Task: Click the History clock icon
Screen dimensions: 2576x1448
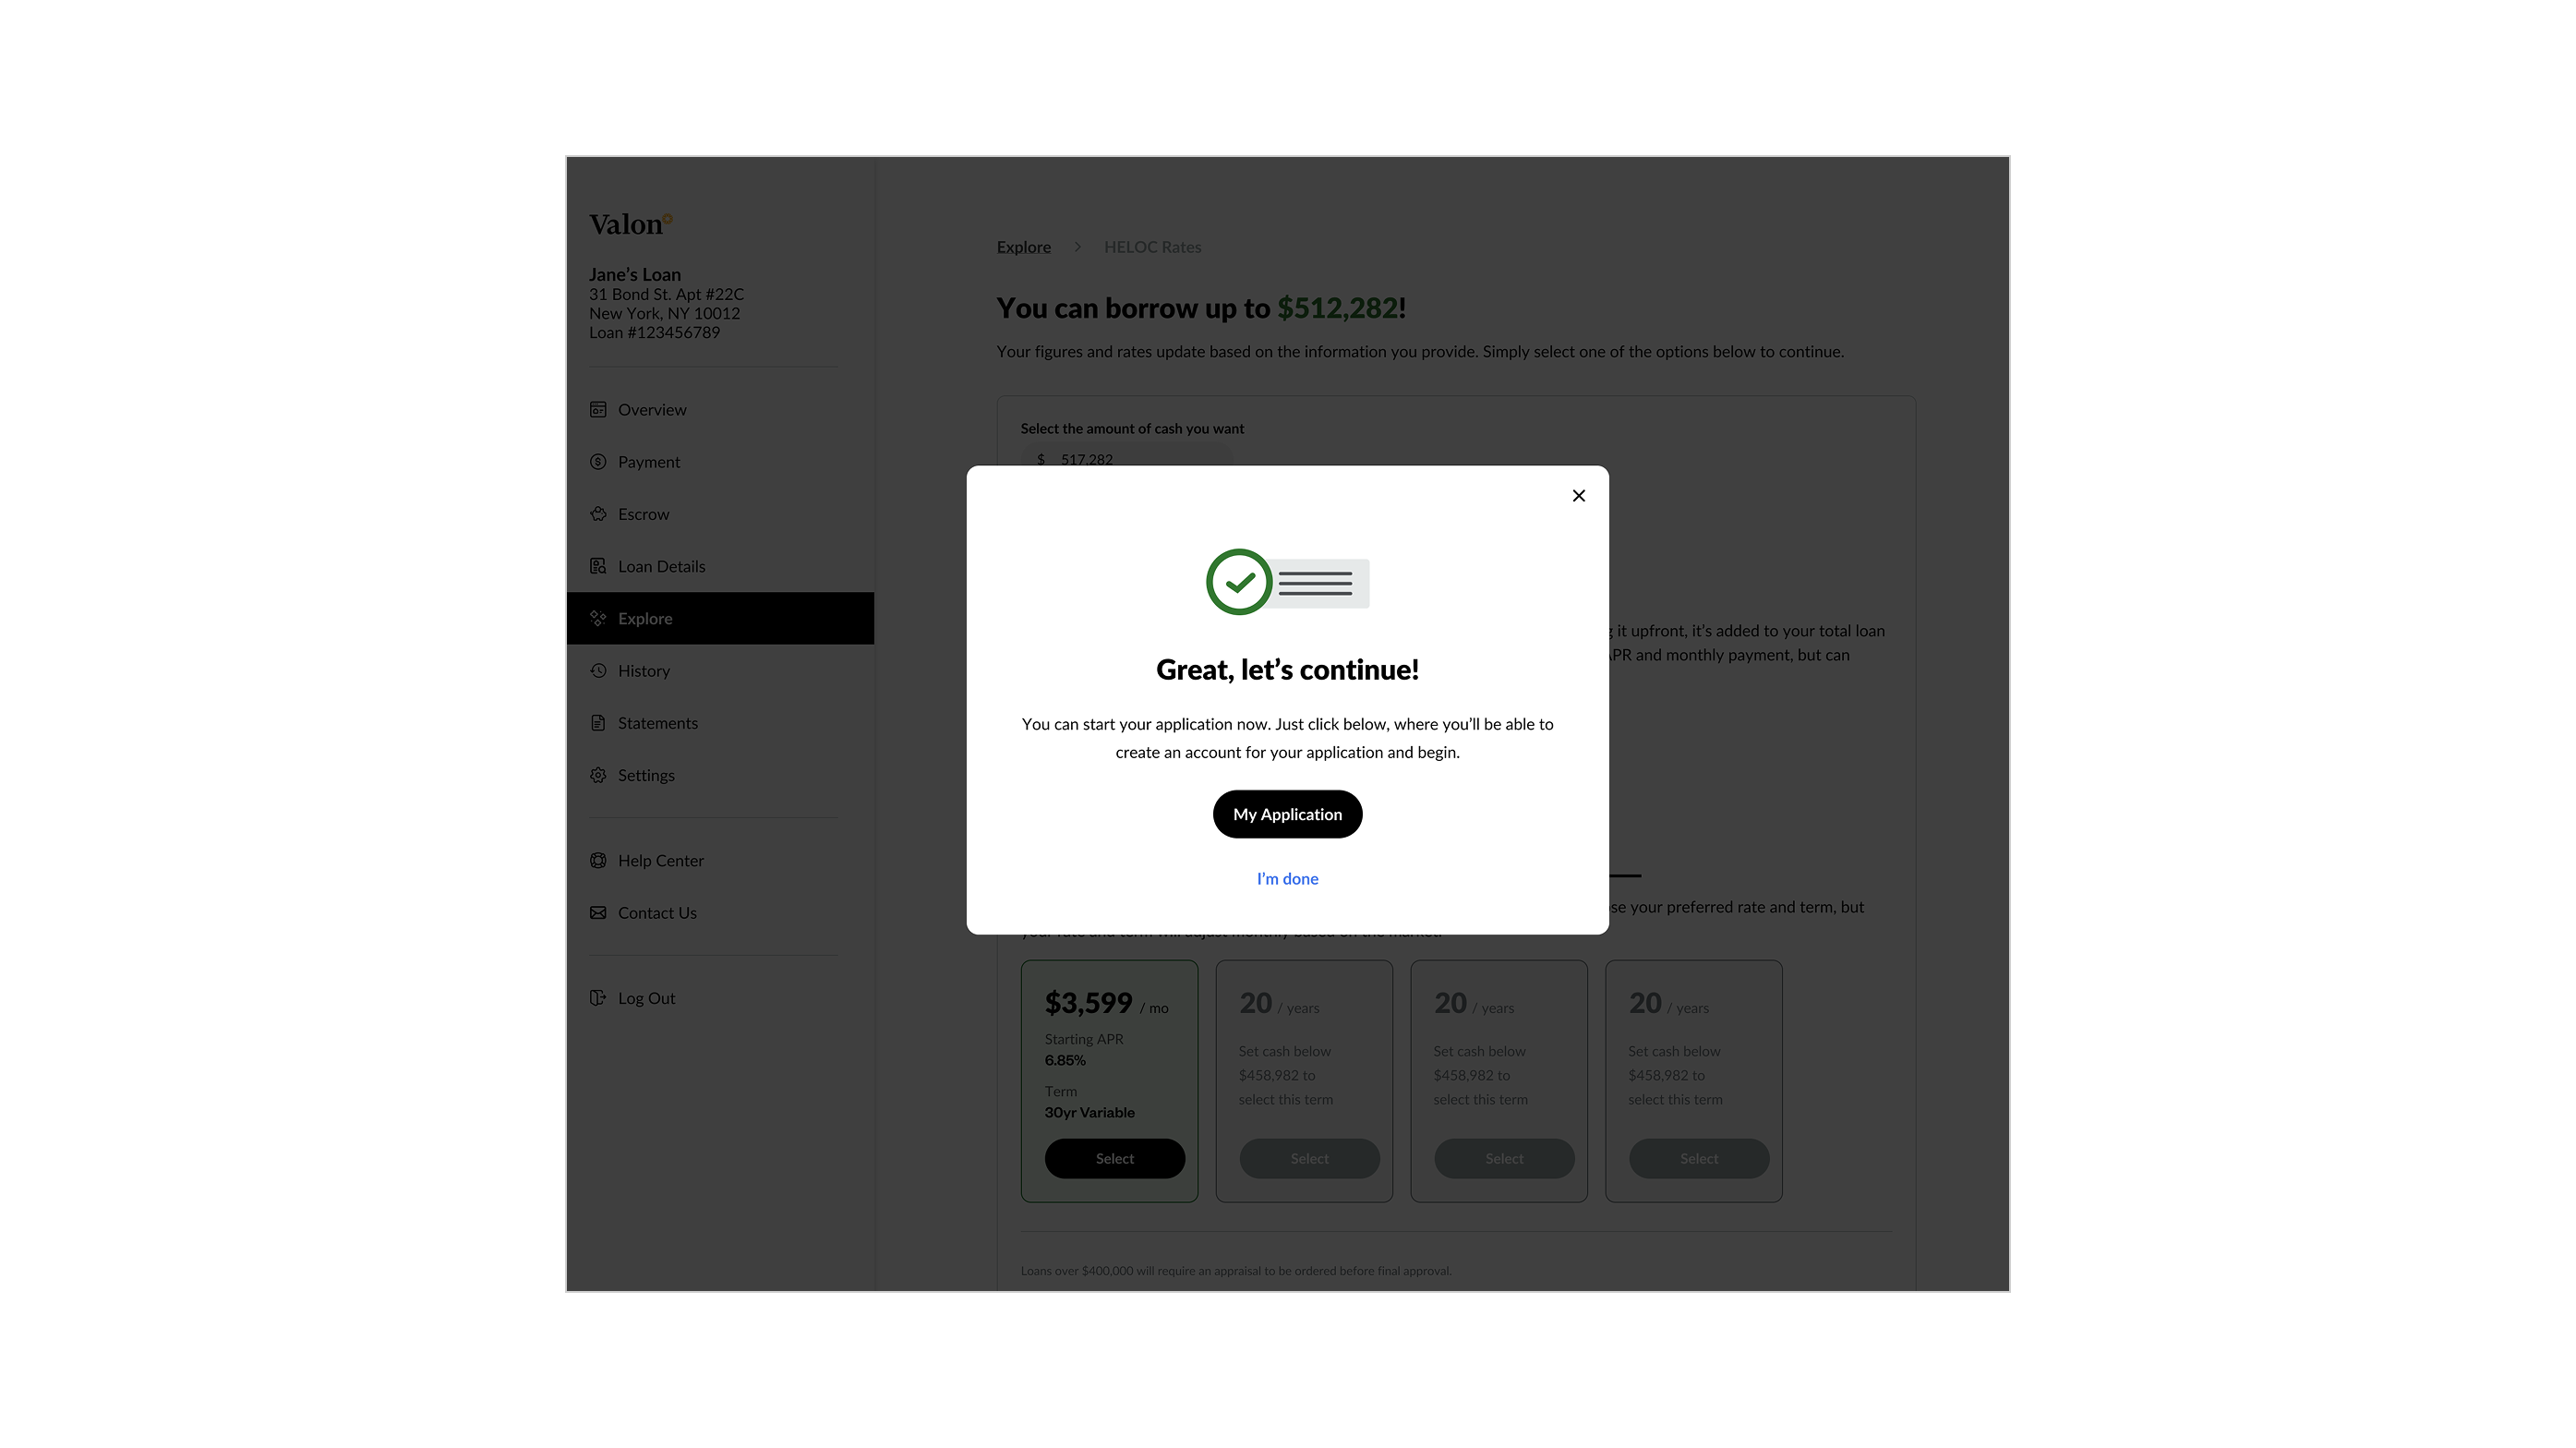Action: [x=598, y=670]
